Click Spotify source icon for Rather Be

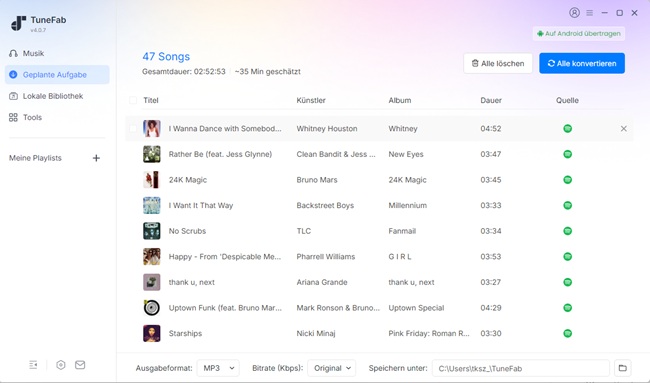pyautogui.click(x=568, y=154)
